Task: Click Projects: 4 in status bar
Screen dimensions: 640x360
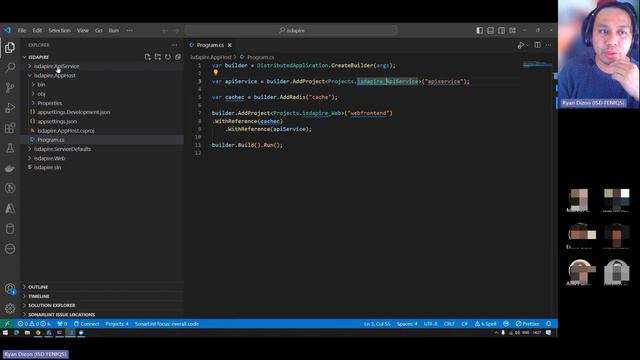Action: (117, 324)
